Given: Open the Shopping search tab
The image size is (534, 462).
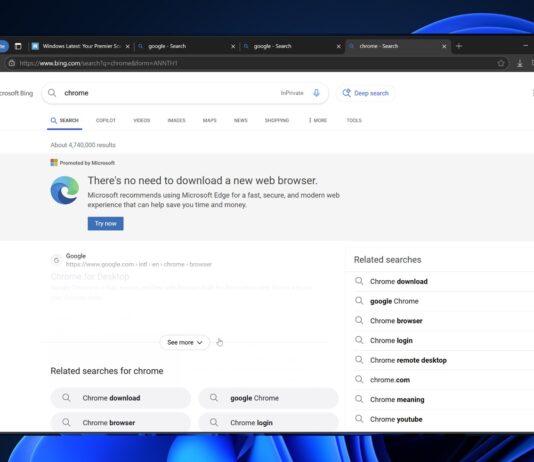Looking at the screenshot, I should click(x=277, y=121).
